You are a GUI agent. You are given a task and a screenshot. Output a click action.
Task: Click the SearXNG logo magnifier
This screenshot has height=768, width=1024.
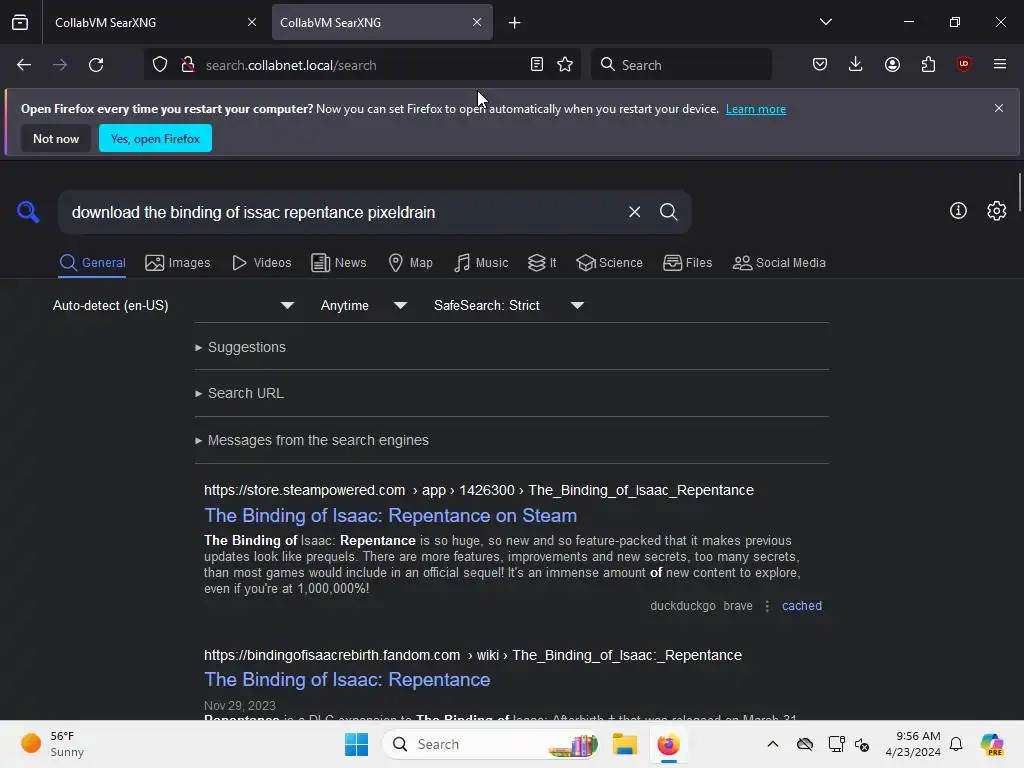click(28, 212)
